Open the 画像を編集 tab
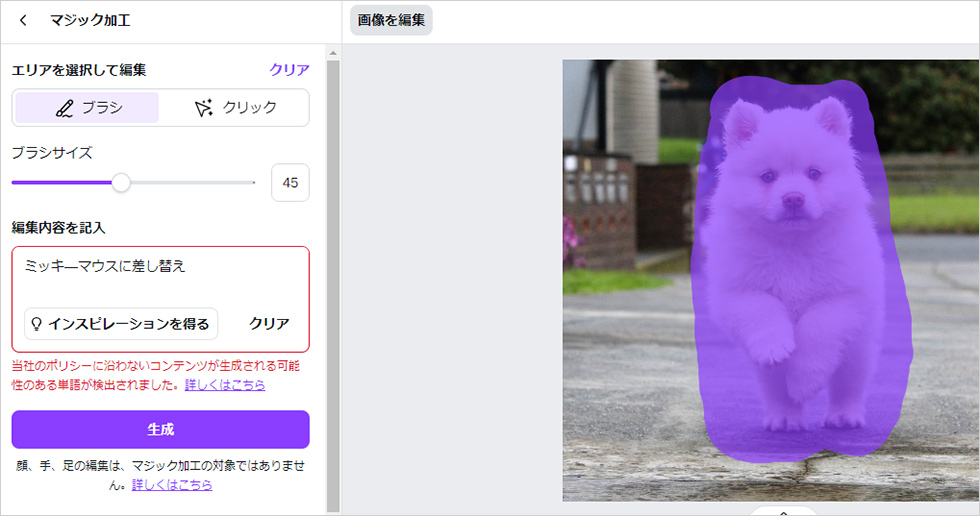 click(391, 20)
